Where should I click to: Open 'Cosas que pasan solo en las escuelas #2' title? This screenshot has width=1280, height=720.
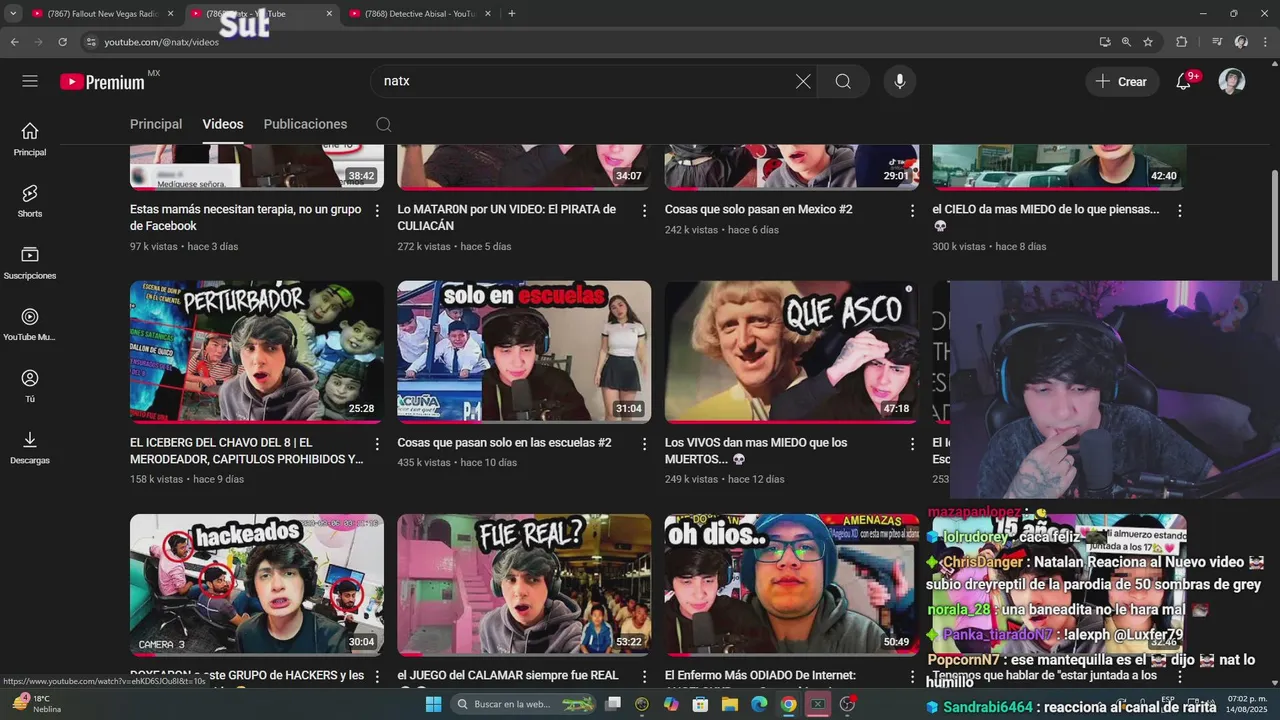[504, 443]
